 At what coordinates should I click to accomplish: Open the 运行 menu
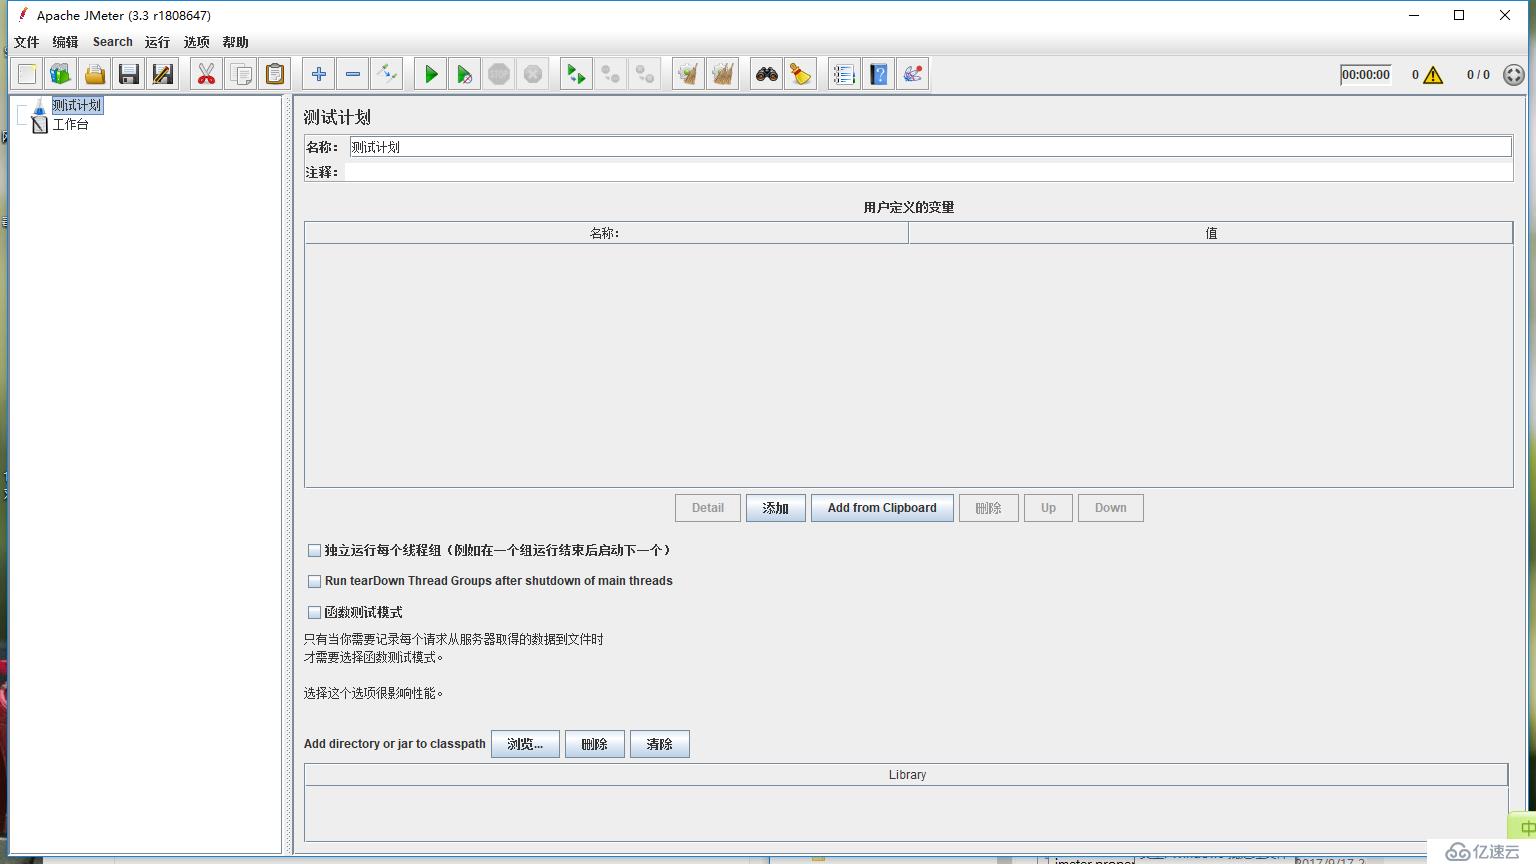(157, 42)
